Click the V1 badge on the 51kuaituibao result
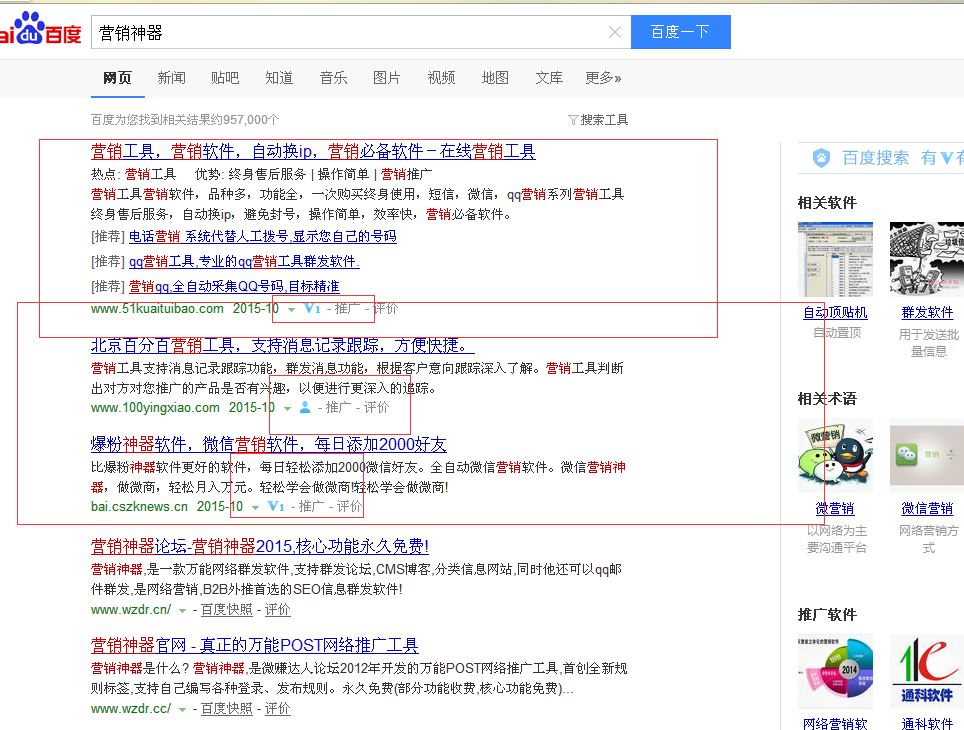Viewport: 964px width, 730px height. [x=311, y=309]
